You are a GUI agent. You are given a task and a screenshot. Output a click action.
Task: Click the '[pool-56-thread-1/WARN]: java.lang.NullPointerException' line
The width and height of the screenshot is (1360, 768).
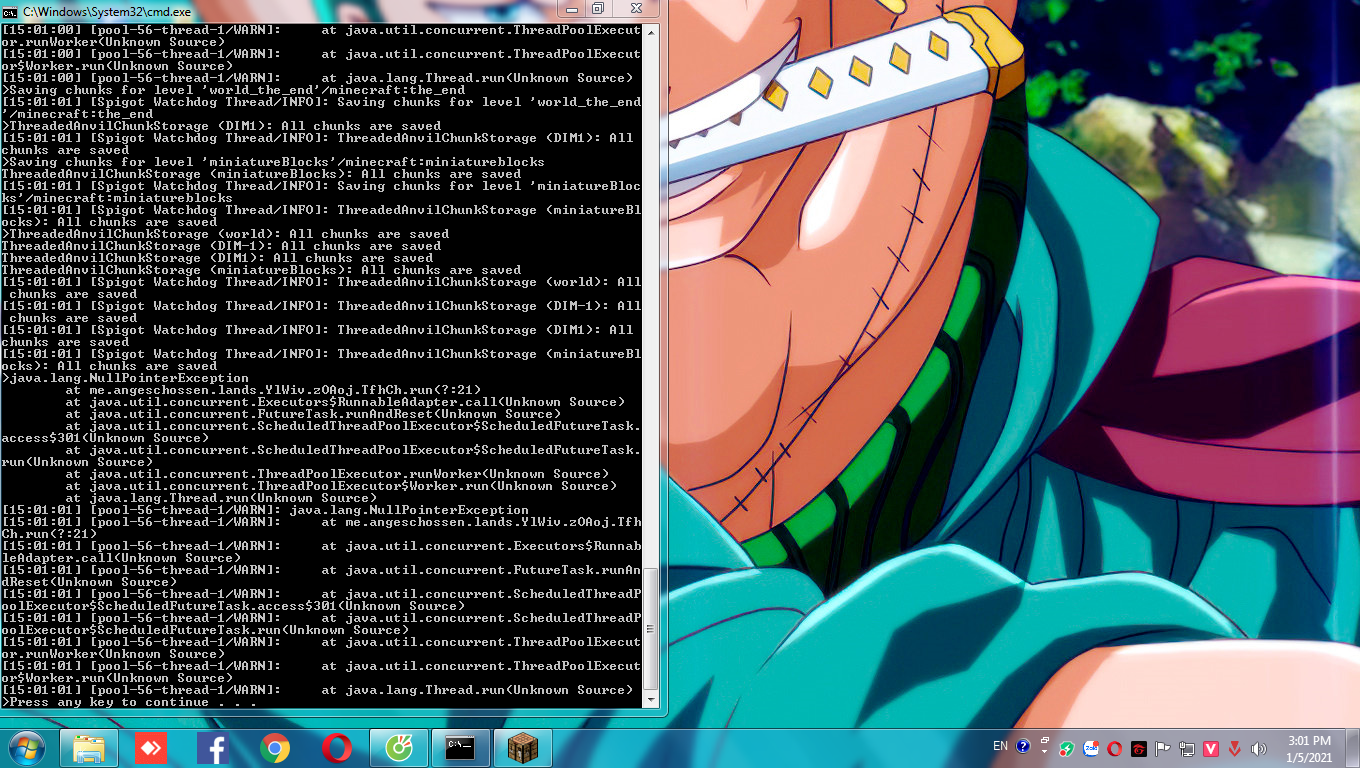266,510
